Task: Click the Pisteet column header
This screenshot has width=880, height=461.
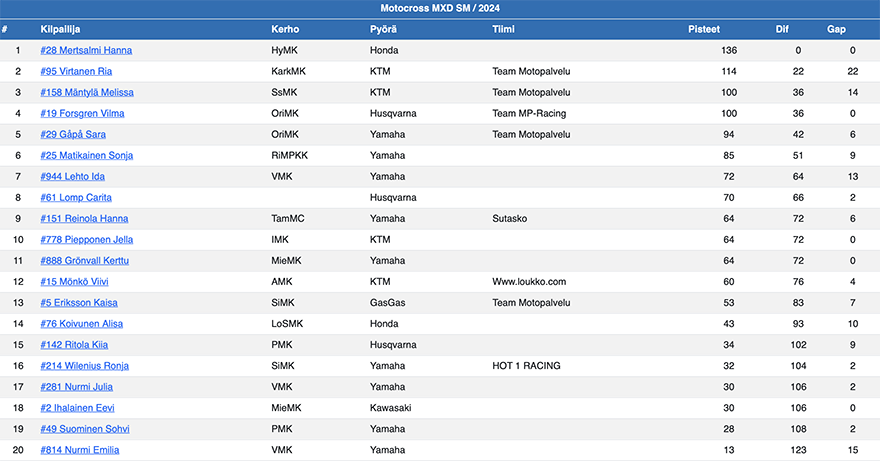Action: point(704,29)
